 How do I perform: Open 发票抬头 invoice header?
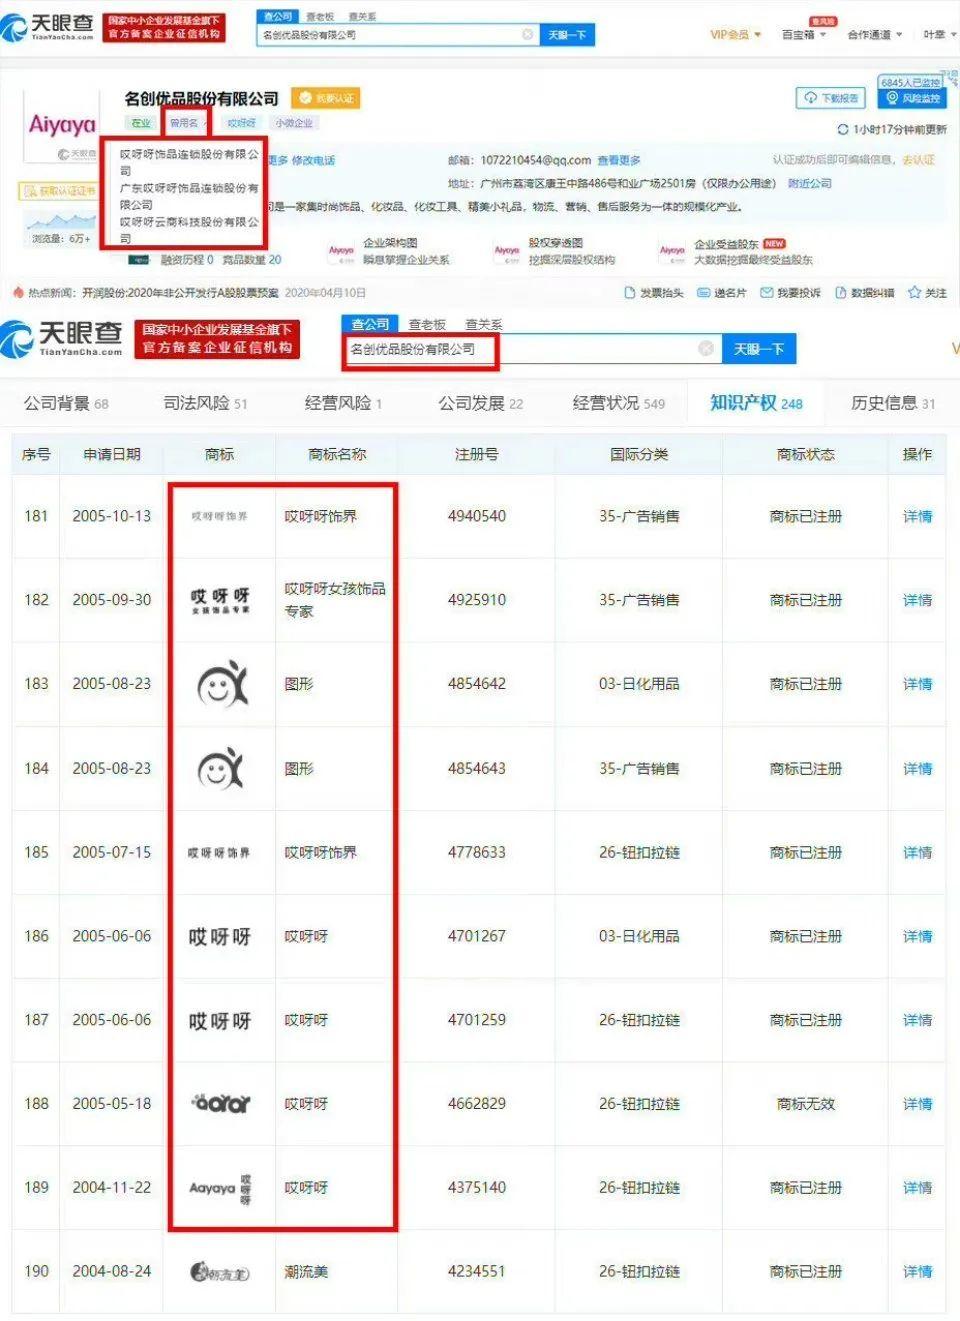654,292
